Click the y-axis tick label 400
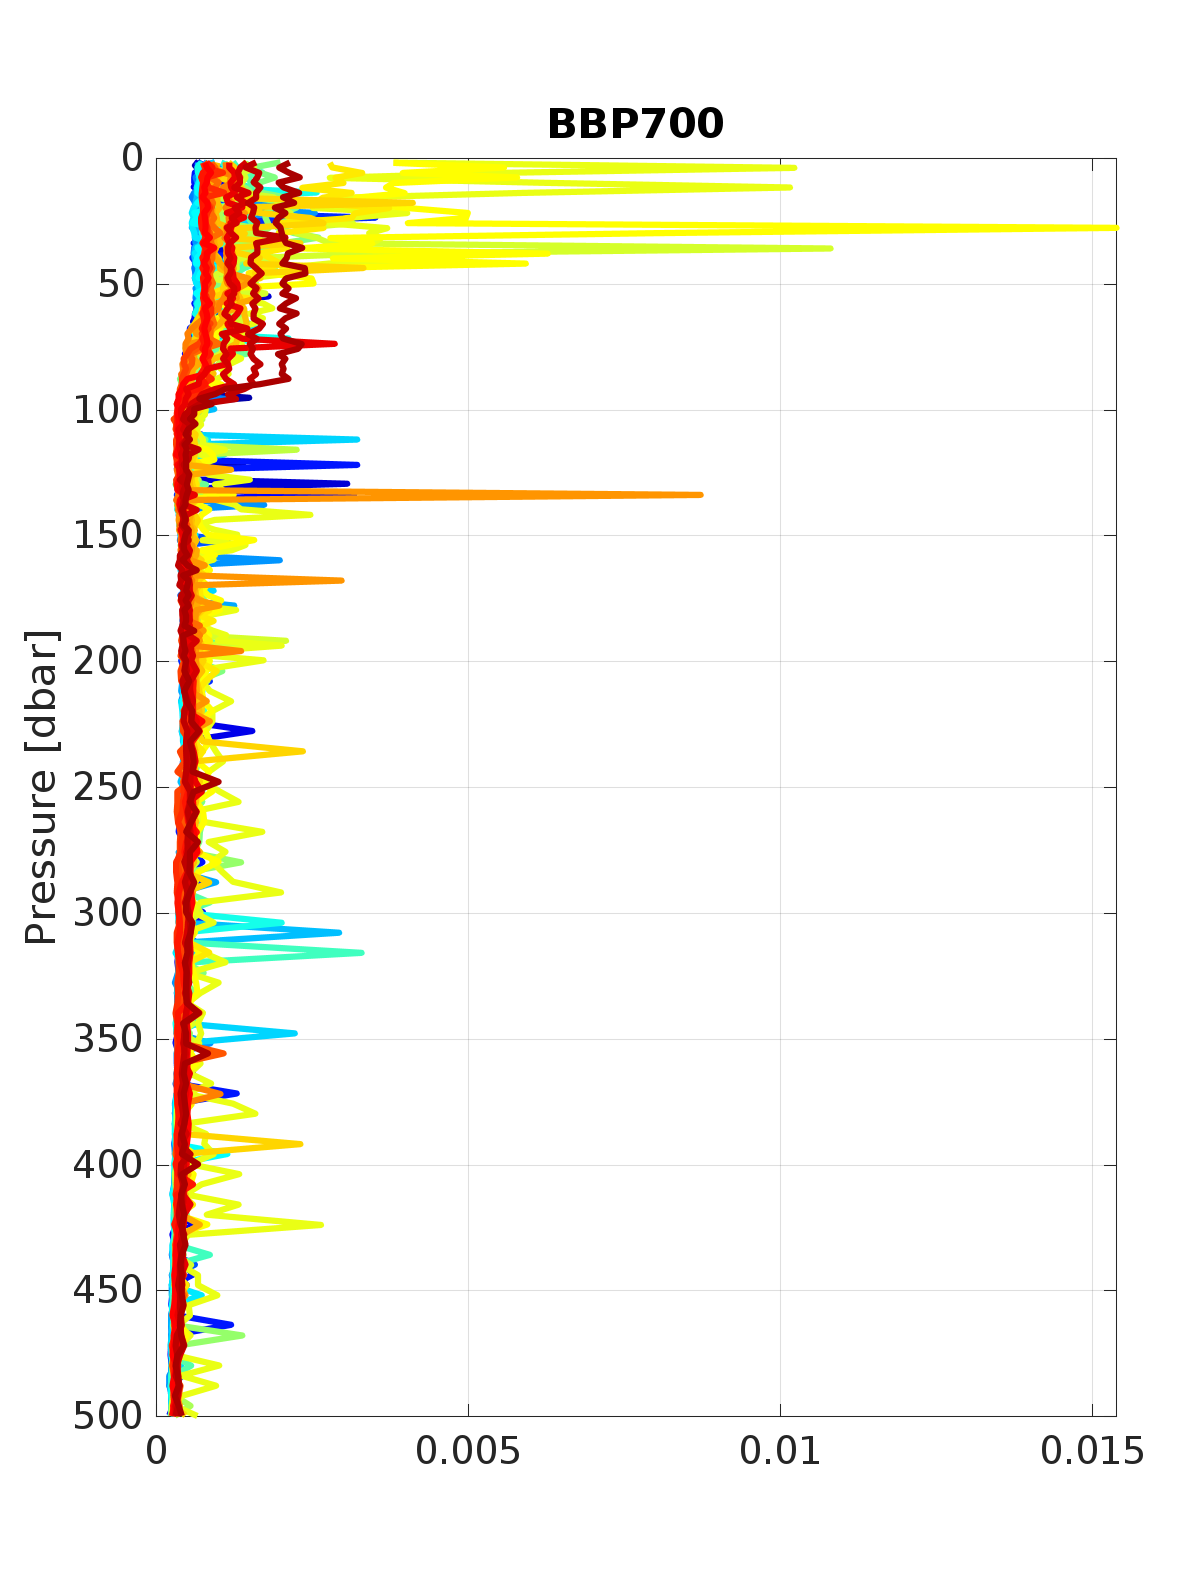 tap(109, 1165)
